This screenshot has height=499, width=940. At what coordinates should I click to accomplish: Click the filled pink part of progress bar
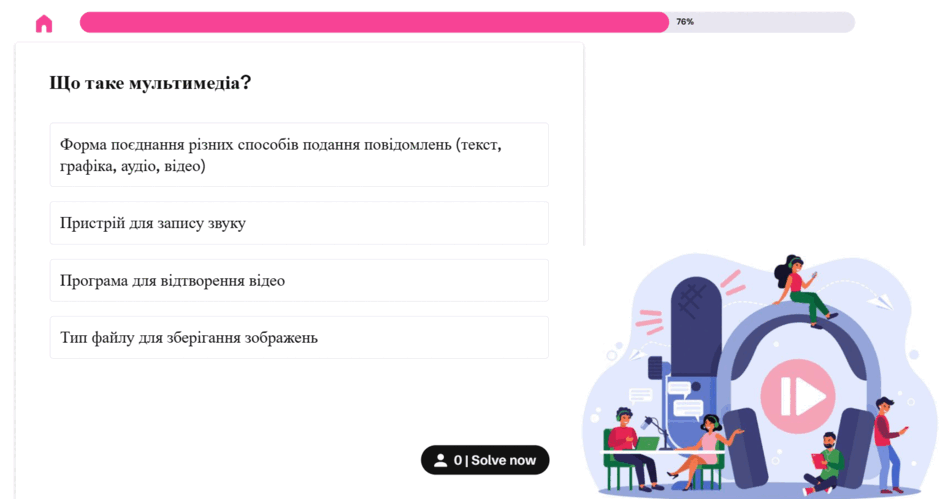click(x=374, y=22)
